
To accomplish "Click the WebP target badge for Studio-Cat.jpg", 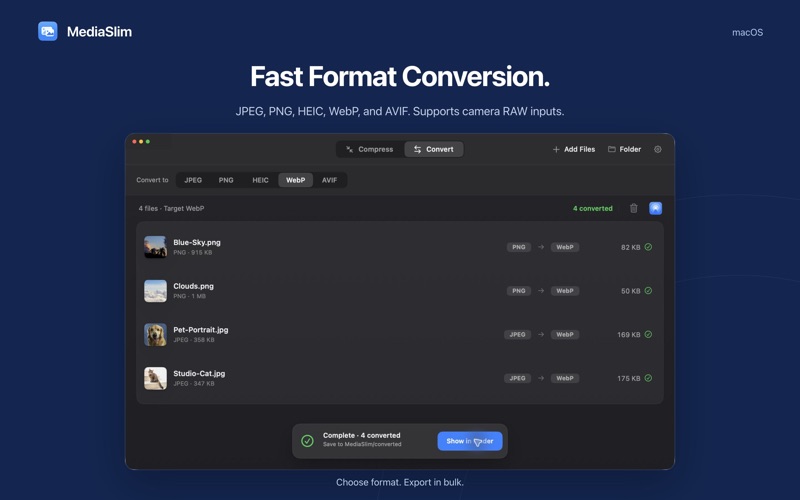I will click(565, 378).
